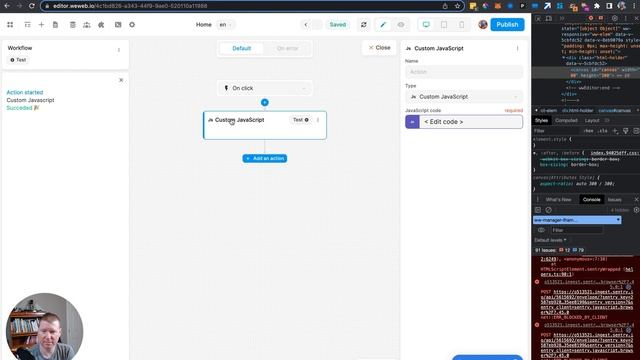
Task: Click the 'Action started' log line
Action: [24, 92]
